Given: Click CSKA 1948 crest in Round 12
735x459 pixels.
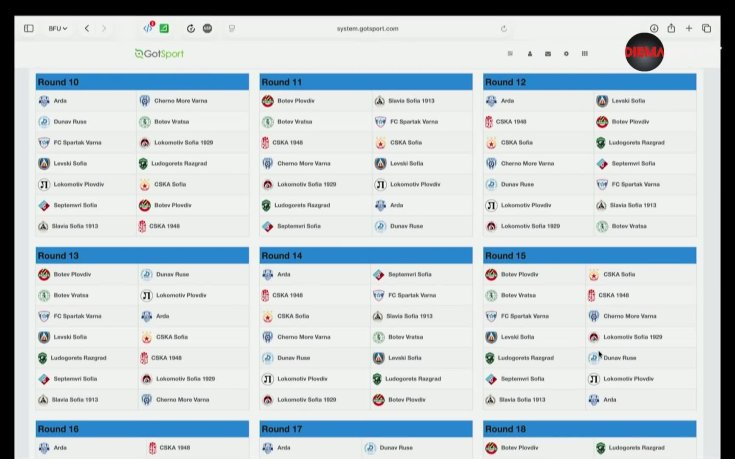Looking at the screenshot, I should tap(489, 122).
